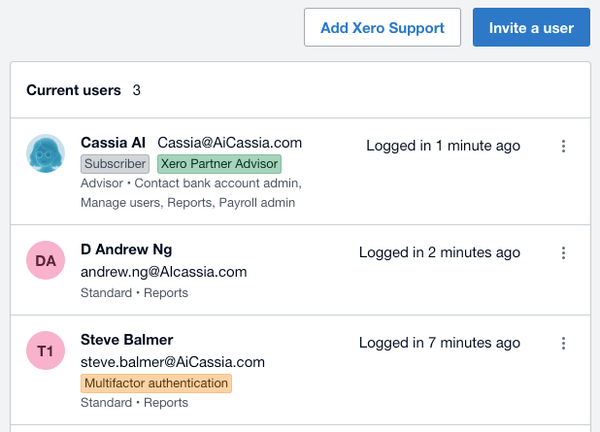Open the three-dot menu for D Andrew Ng
Viewport: 600px width, 432px height.
pyautogui.click(x=563, y=253)
